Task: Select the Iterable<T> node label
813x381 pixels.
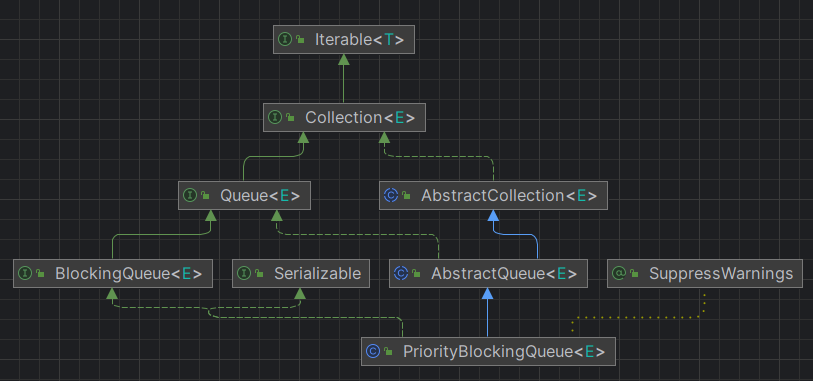Action: tap(359, 39)
